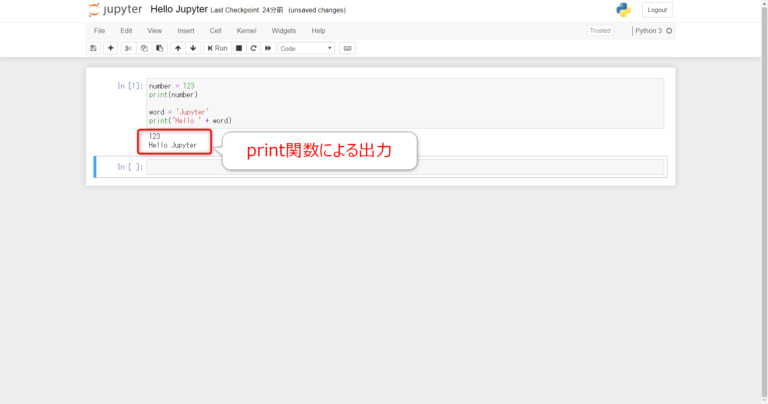Open the command palette keyboard icon
This screenshot has width=768, height=404.
347,48
